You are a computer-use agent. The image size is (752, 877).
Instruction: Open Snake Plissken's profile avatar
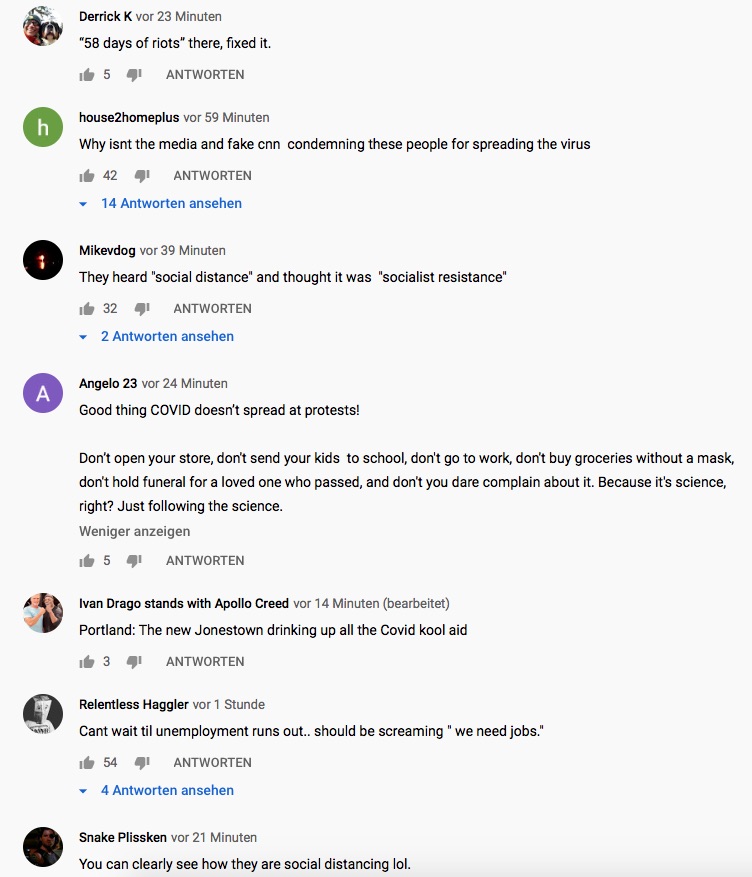tap(43, 847)
